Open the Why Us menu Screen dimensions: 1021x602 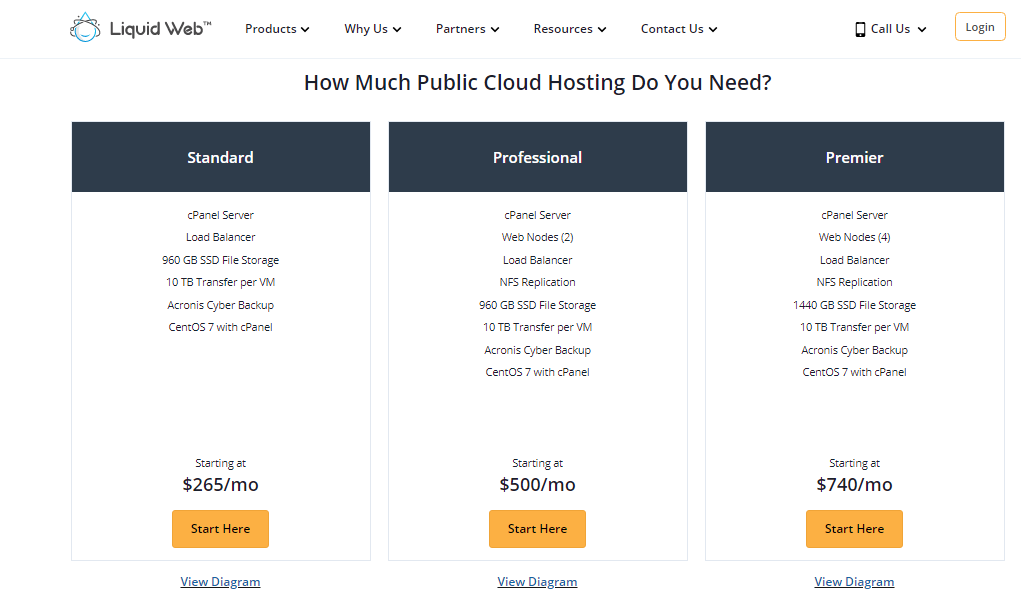point(373,29)
